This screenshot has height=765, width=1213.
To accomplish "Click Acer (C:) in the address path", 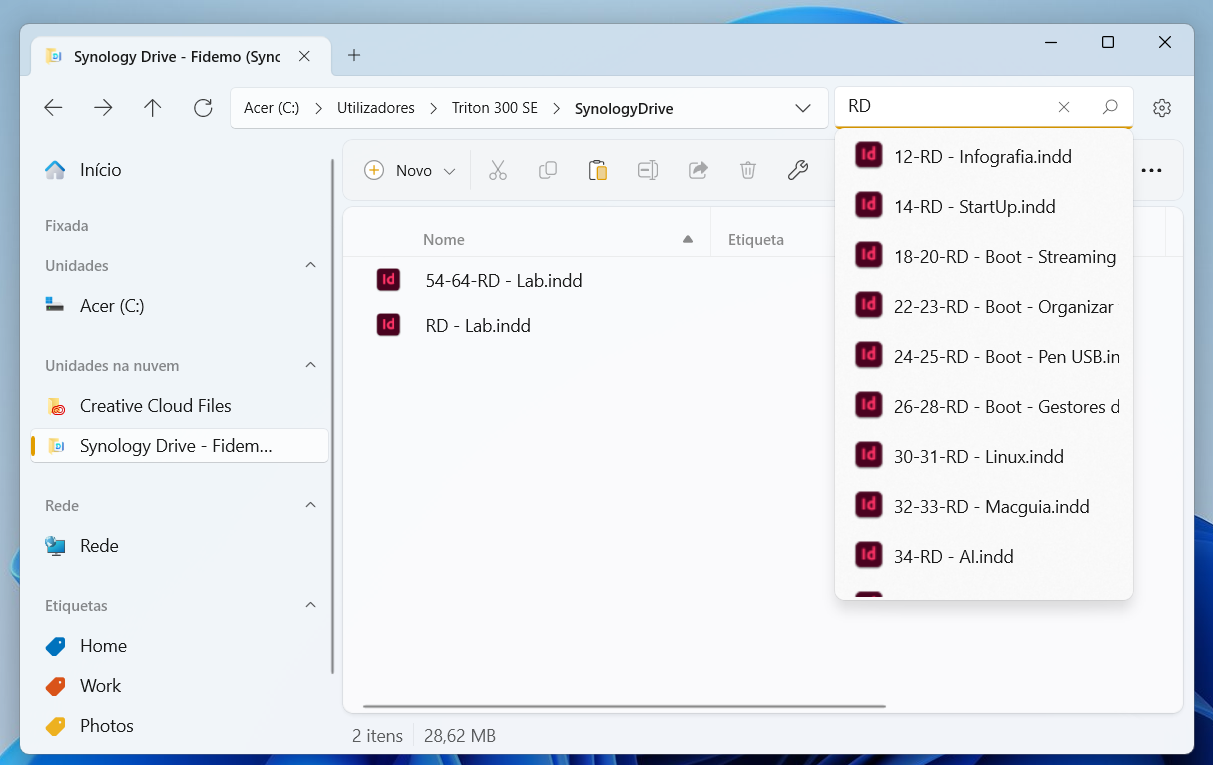I will [x=271, y=108].
